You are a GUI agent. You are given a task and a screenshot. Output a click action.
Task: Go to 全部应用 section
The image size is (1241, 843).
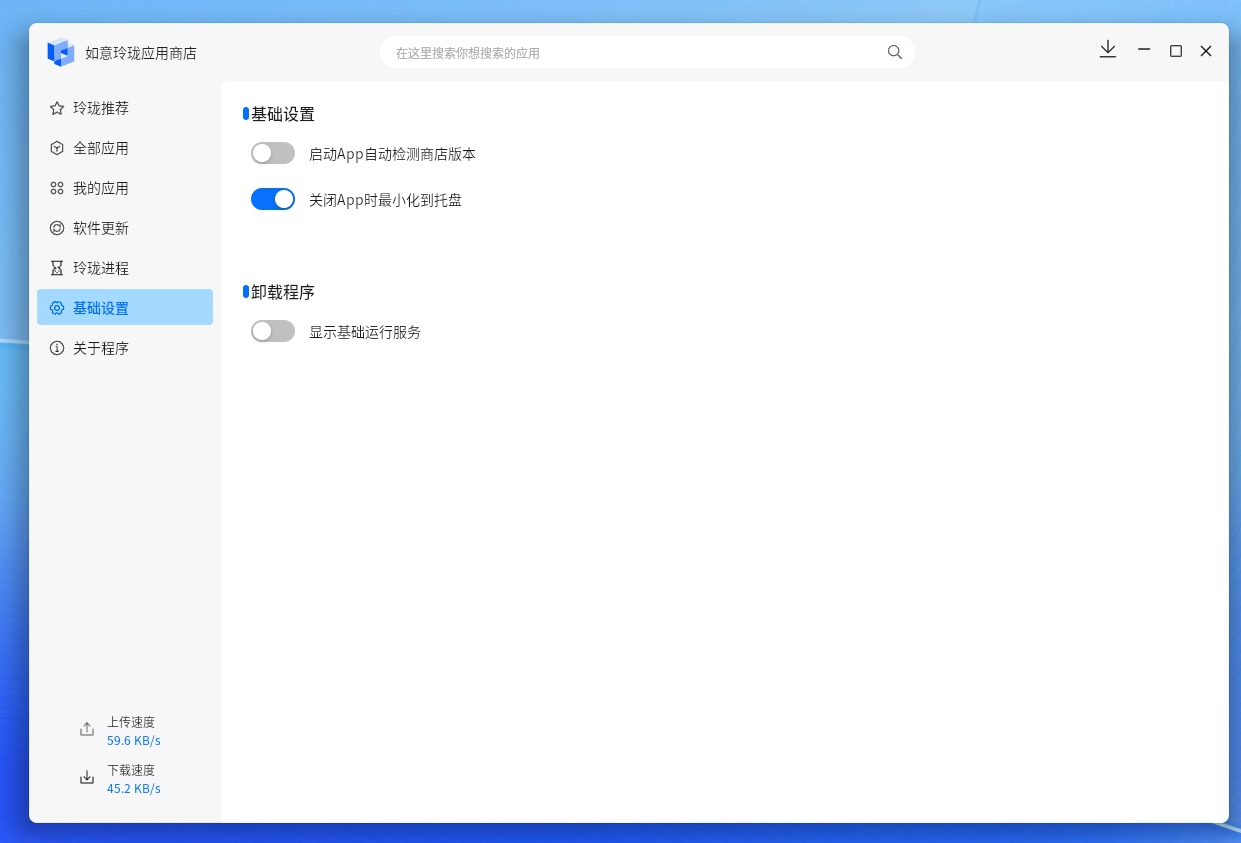coord(125,148)
